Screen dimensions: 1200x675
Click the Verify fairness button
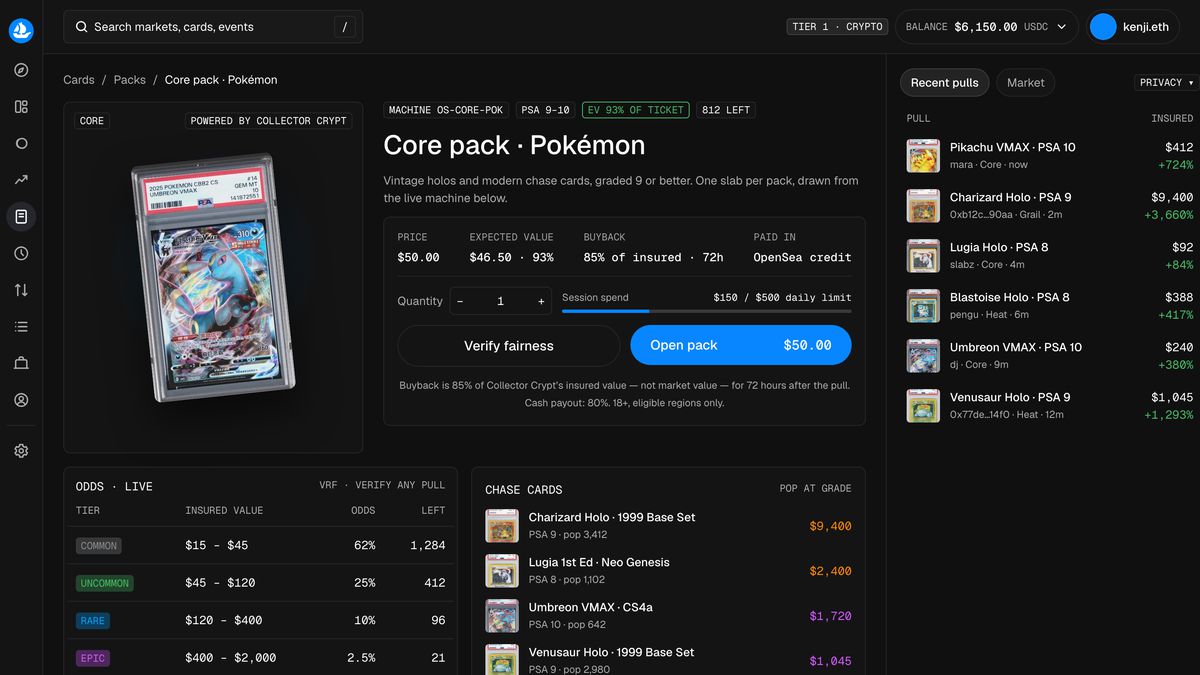coord(508,346)
